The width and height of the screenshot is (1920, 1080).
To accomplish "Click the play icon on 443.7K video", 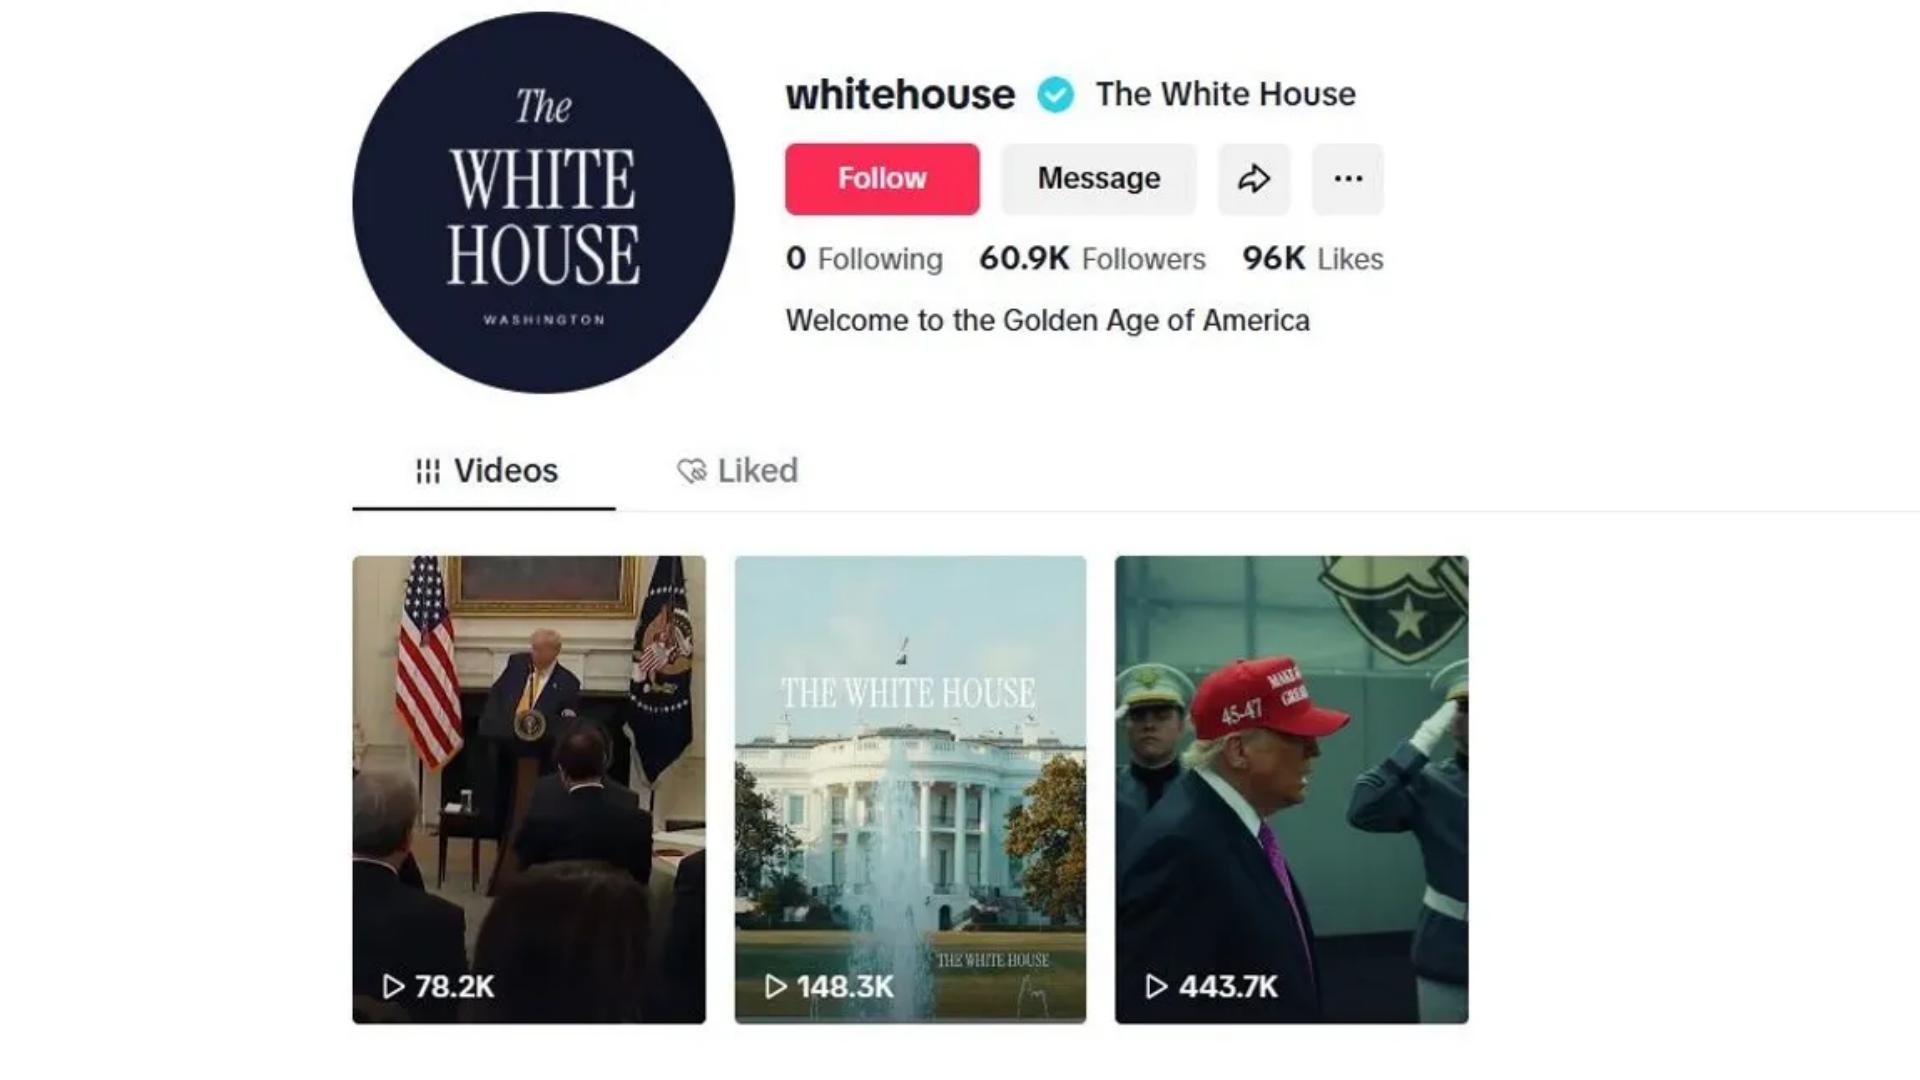I will click(1156, 987).
